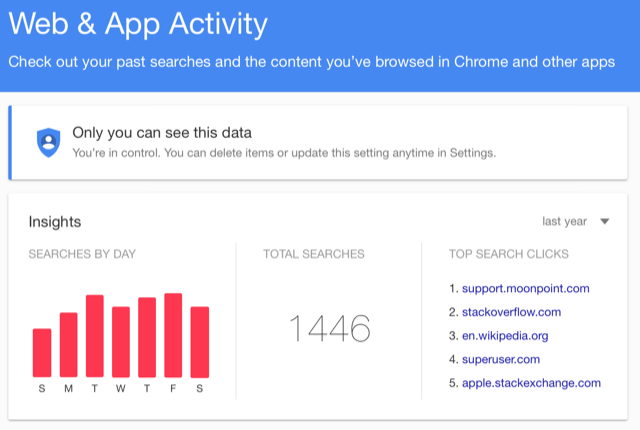Open stackoverflow.com link
The height and width of the screenshot is (430, 640).
511,312
